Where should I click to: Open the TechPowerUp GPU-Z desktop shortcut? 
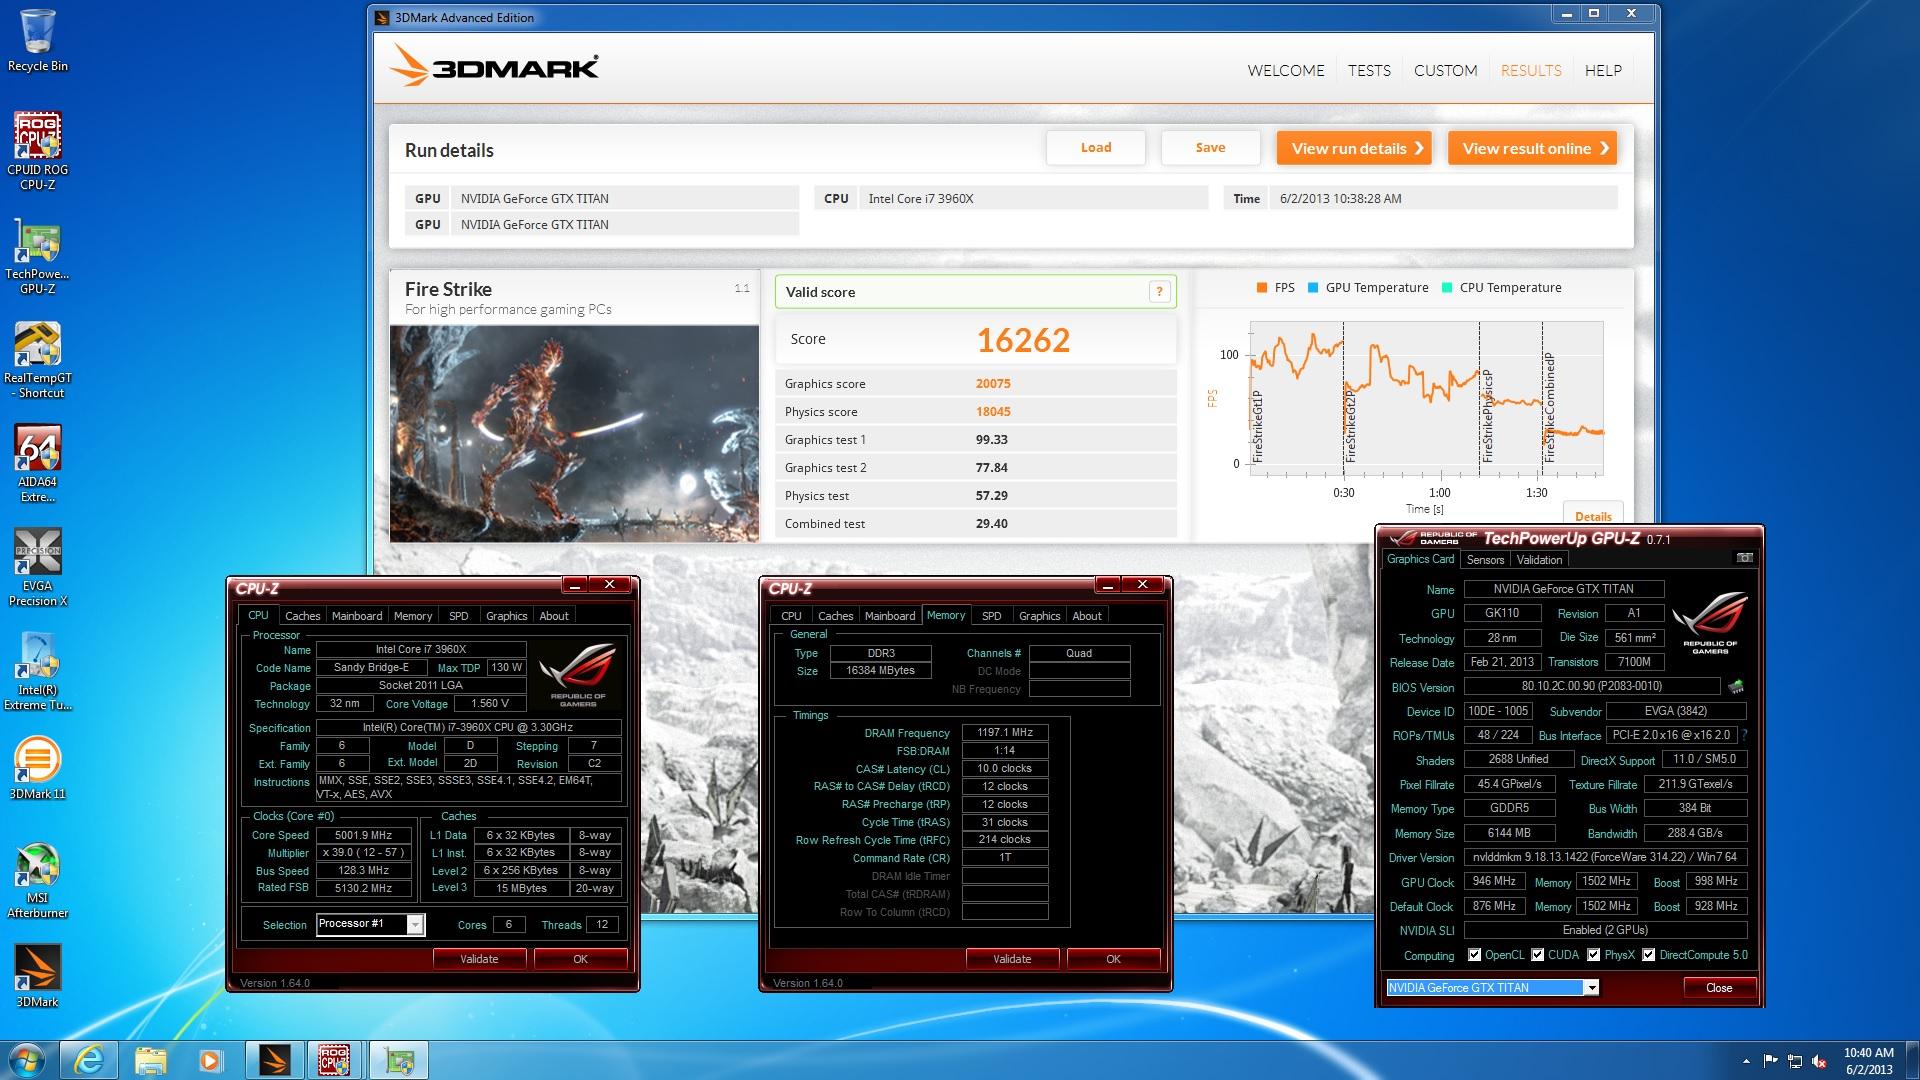(38, 255)
